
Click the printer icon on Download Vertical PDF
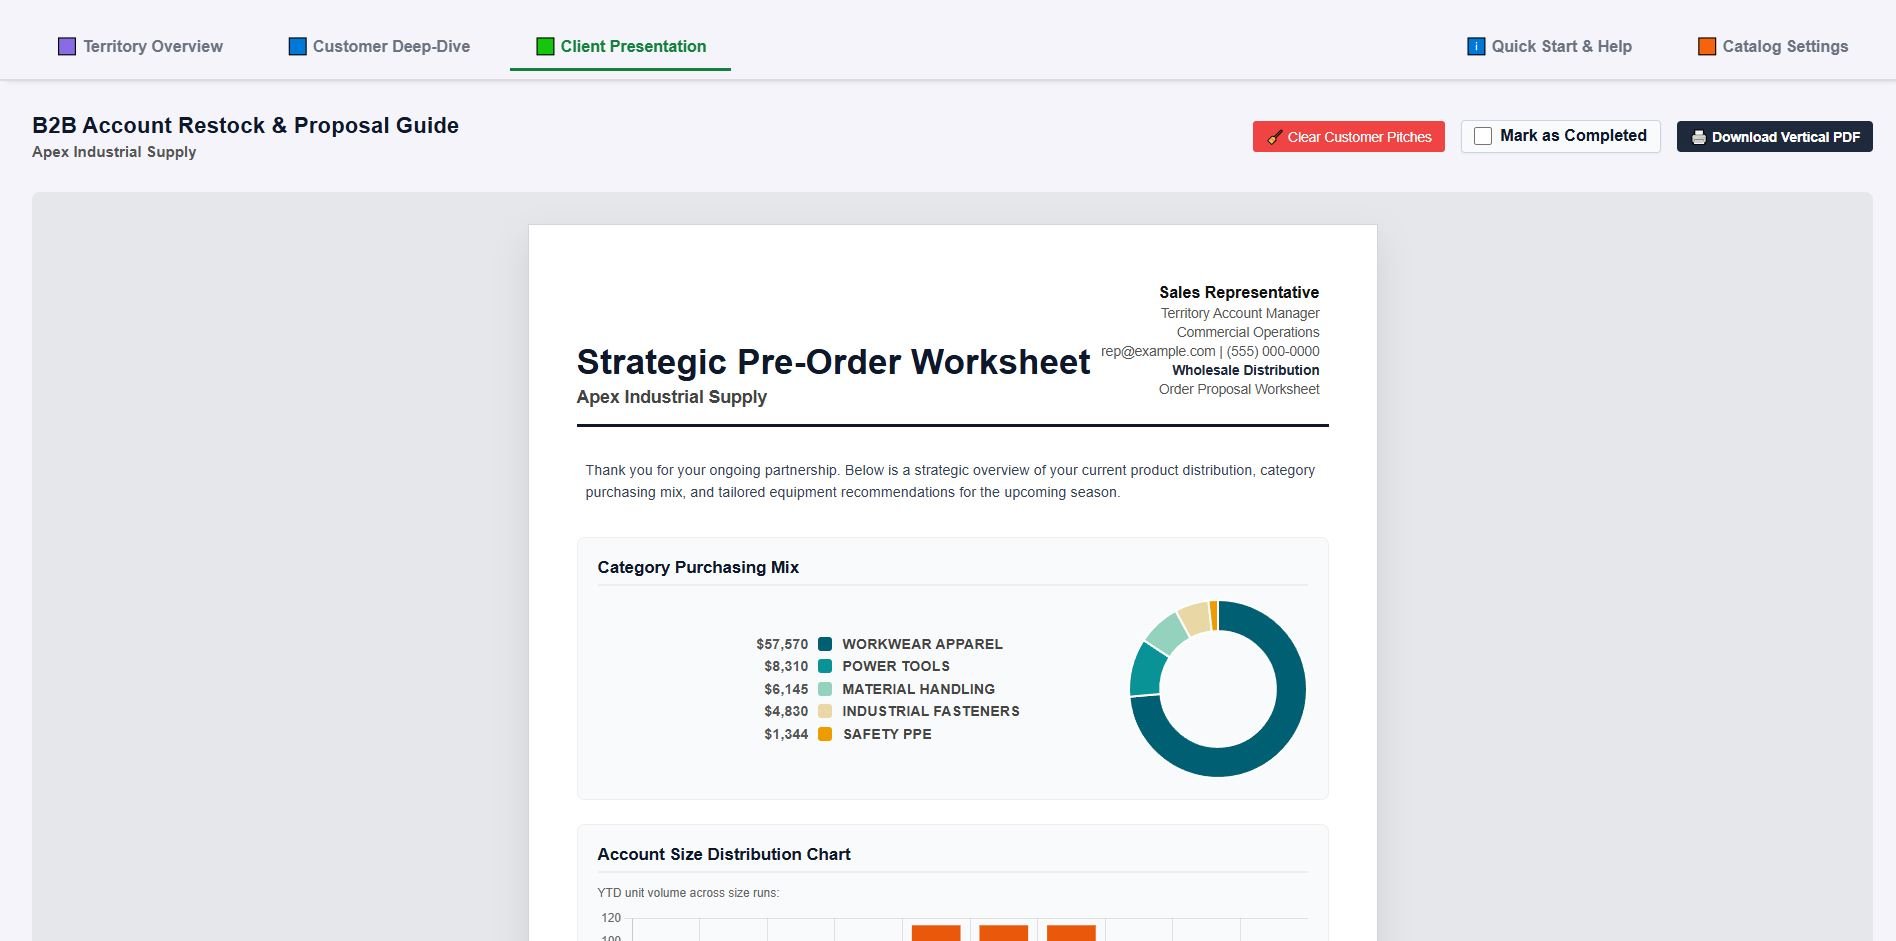point(1698,137)
